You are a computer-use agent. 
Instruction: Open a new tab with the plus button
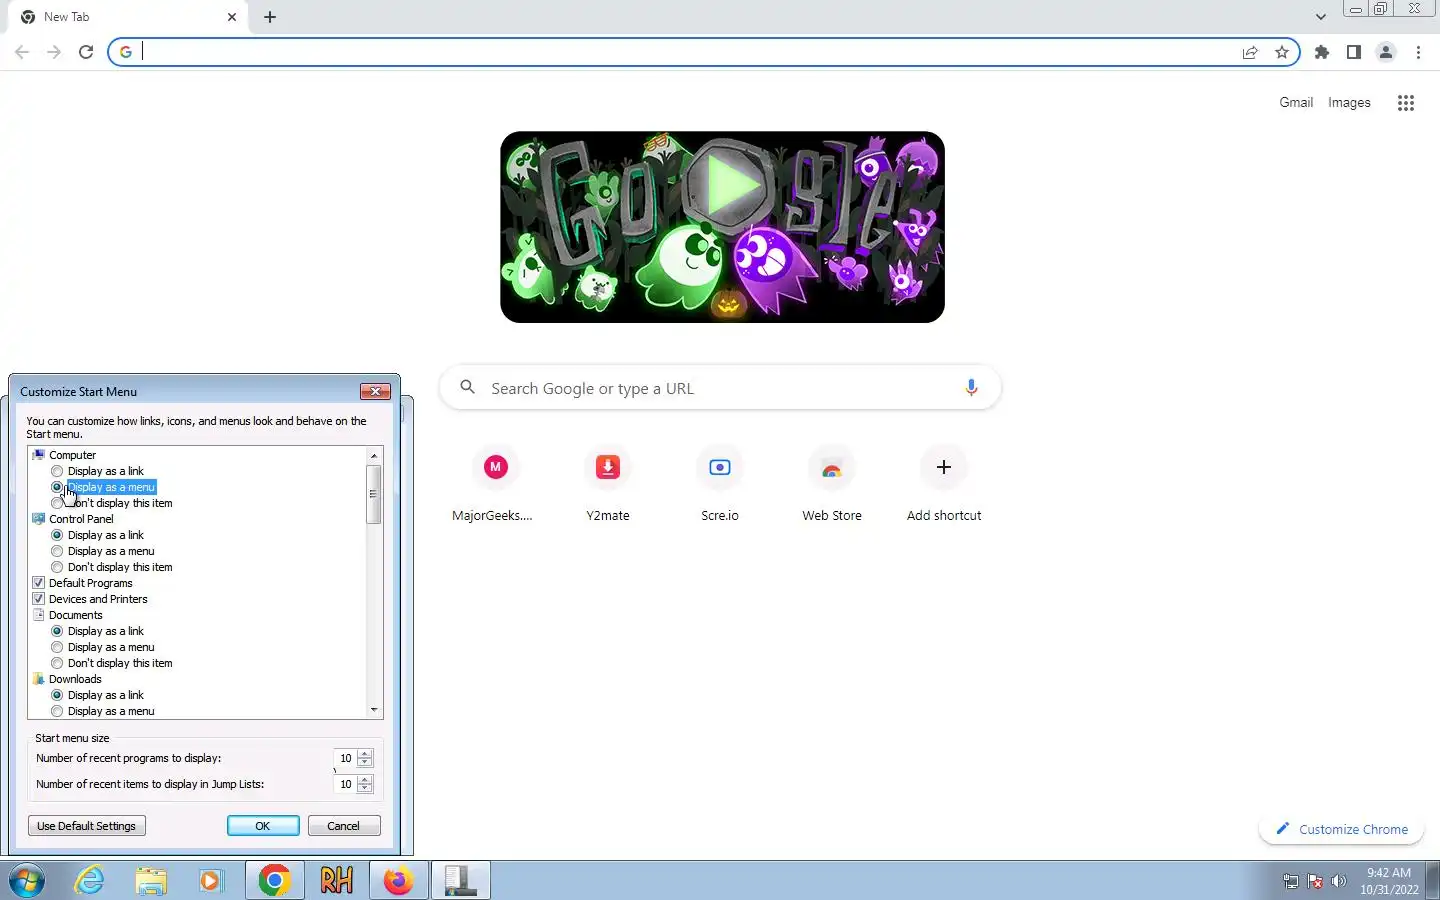click(270, 17)
